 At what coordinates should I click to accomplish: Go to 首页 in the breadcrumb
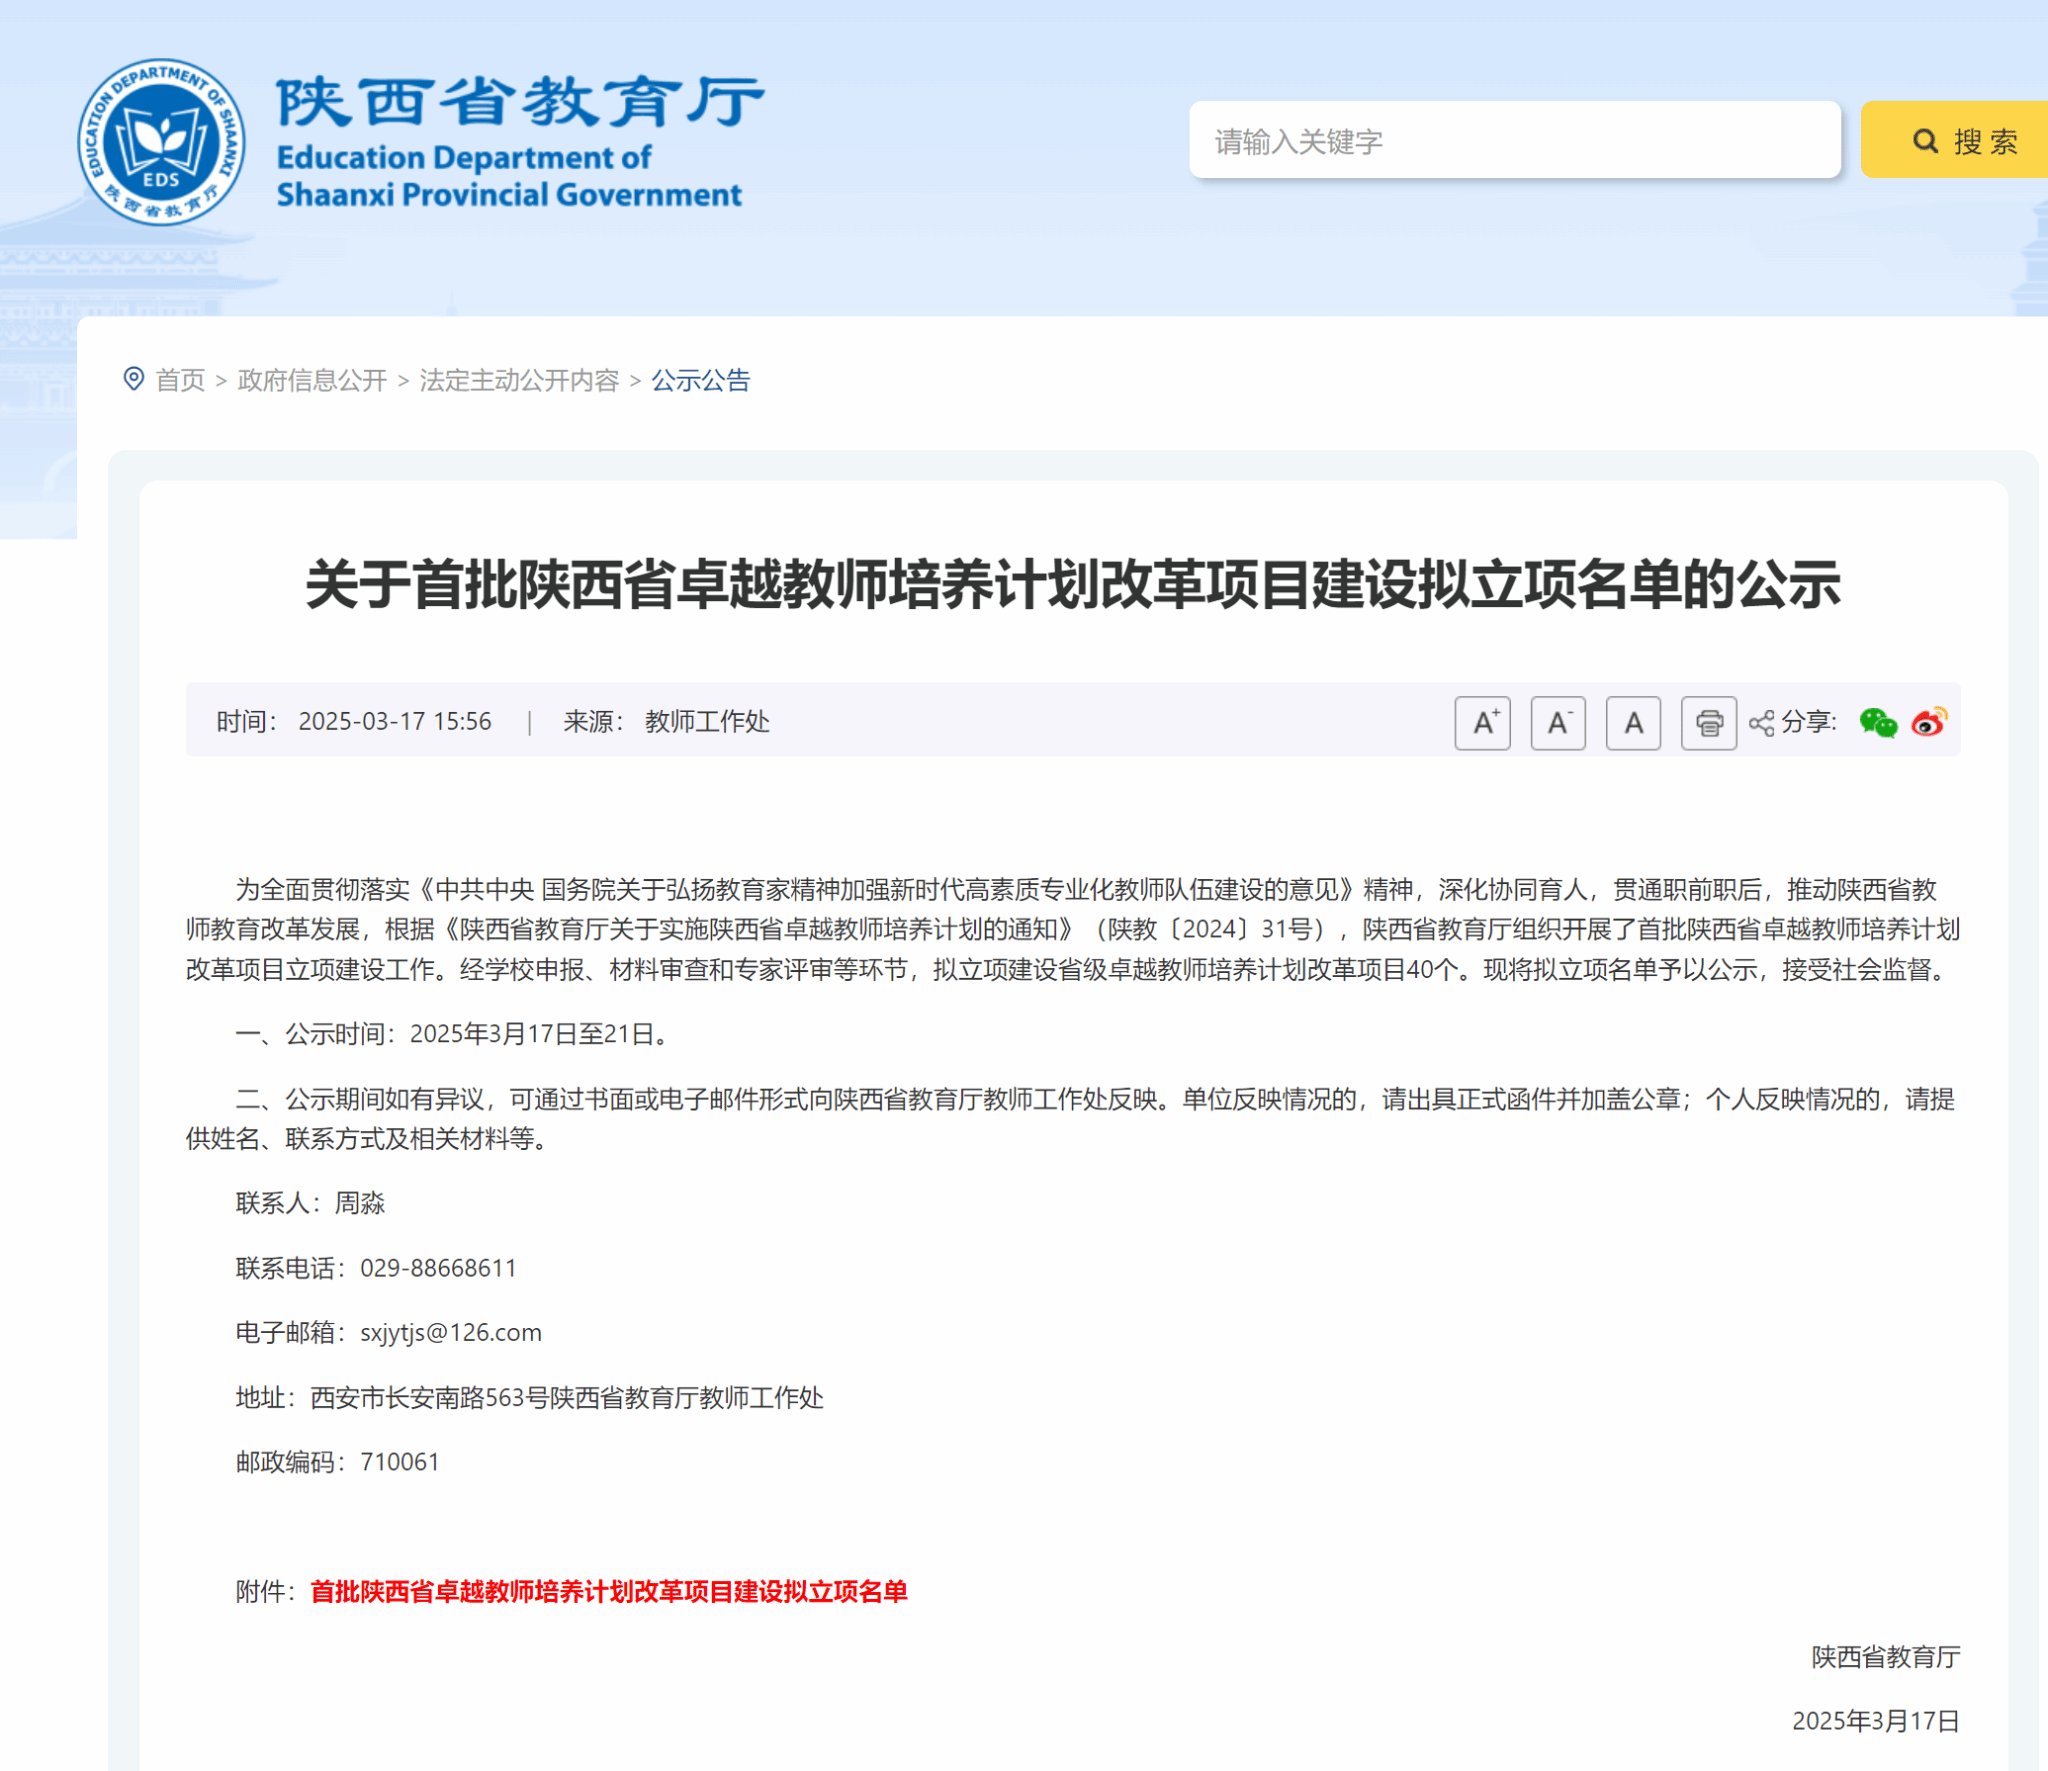pyautogui.click(x=180, y=380)
